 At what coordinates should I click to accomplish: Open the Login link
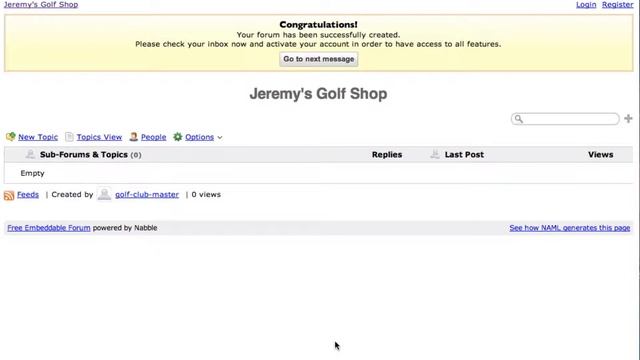pyautogui.click(x=586, y=4)
